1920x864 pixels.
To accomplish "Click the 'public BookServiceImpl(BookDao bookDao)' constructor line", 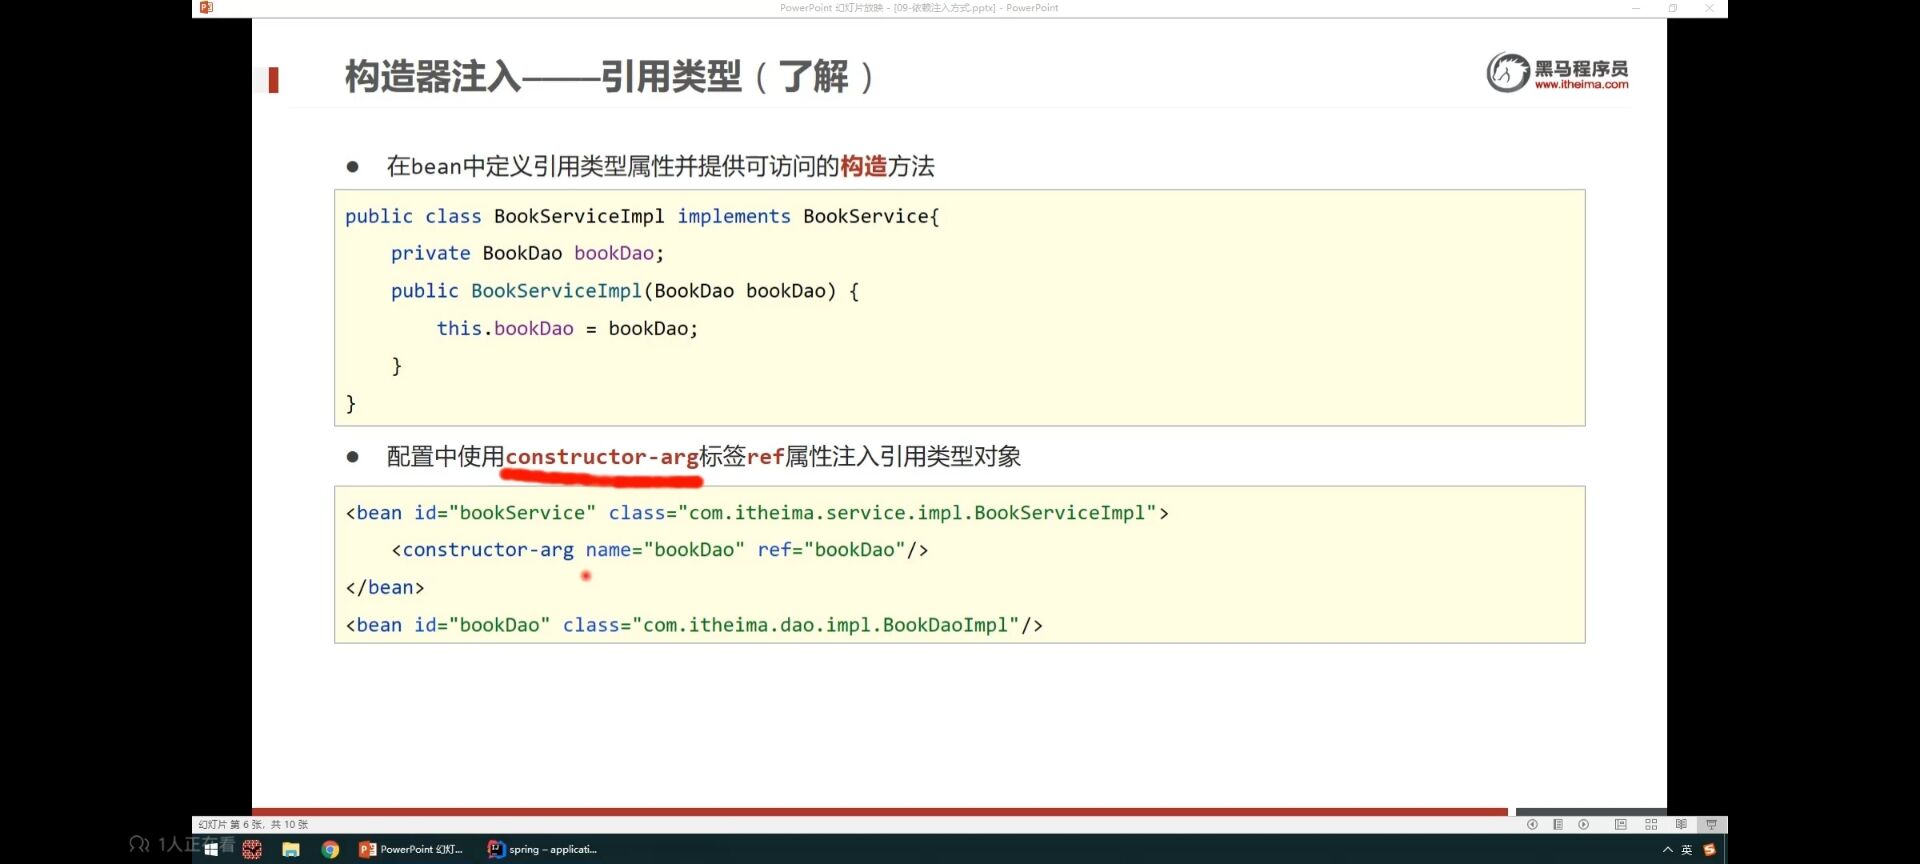I will point(625,291).
